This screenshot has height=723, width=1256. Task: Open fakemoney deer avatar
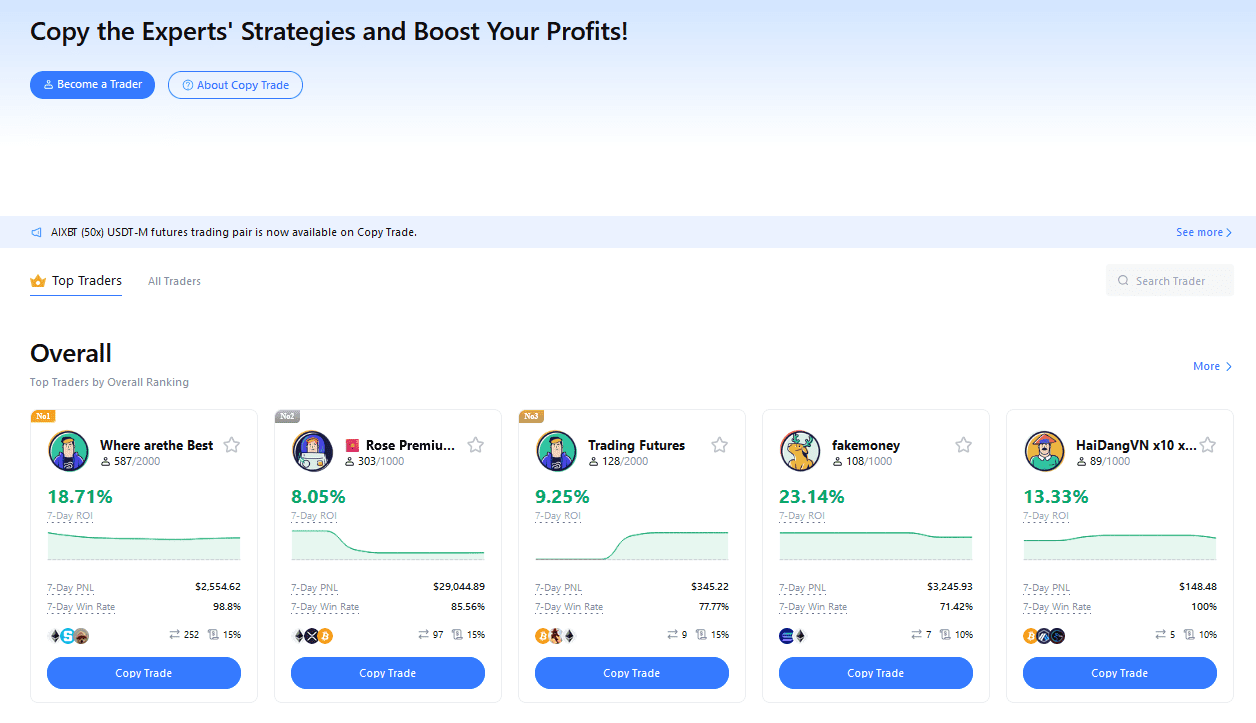[800, 451]
